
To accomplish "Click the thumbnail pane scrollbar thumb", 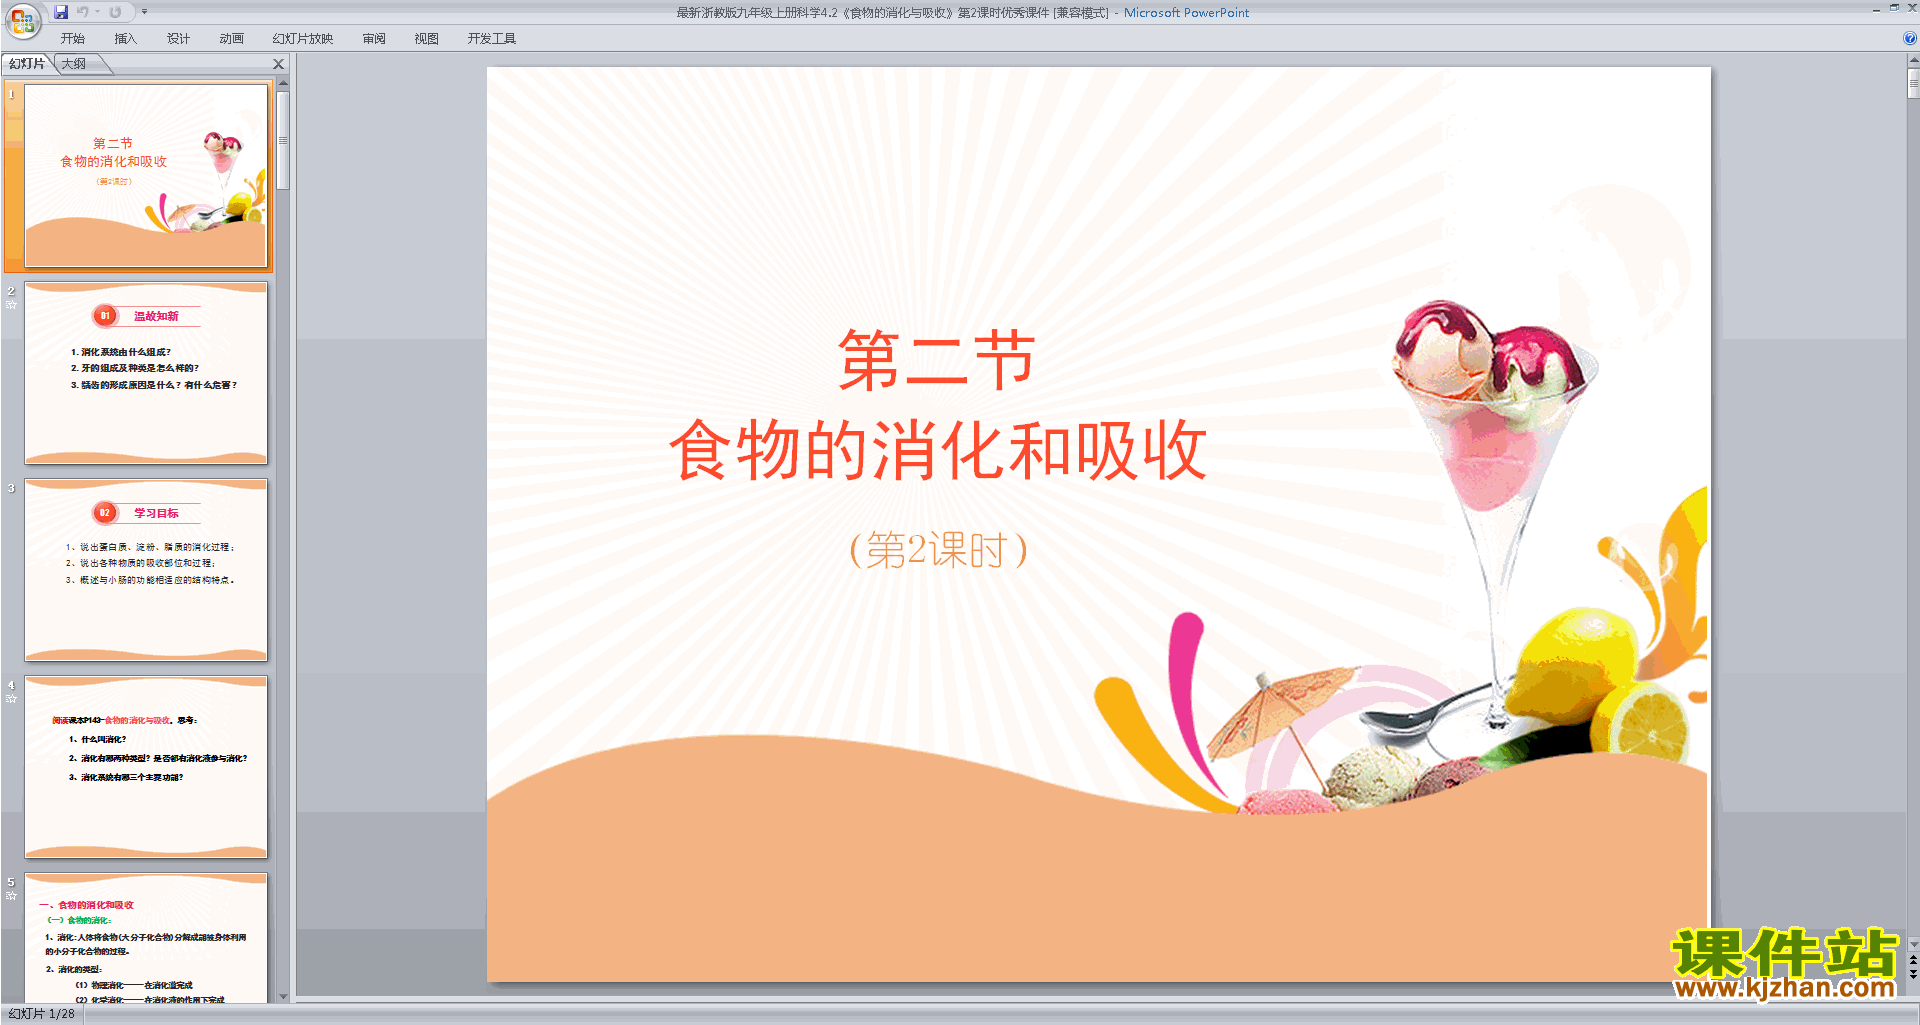I will (x=283, y=140).
